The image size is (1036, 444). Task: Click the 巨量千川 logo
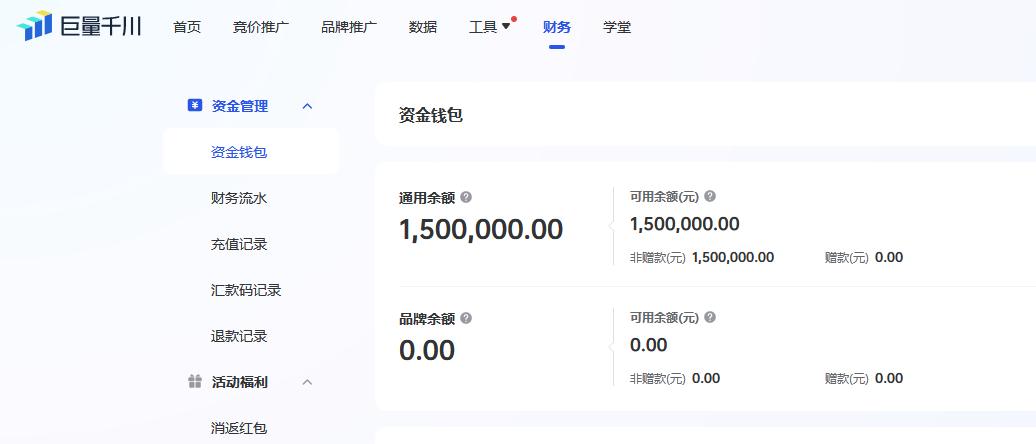(79, 26)
